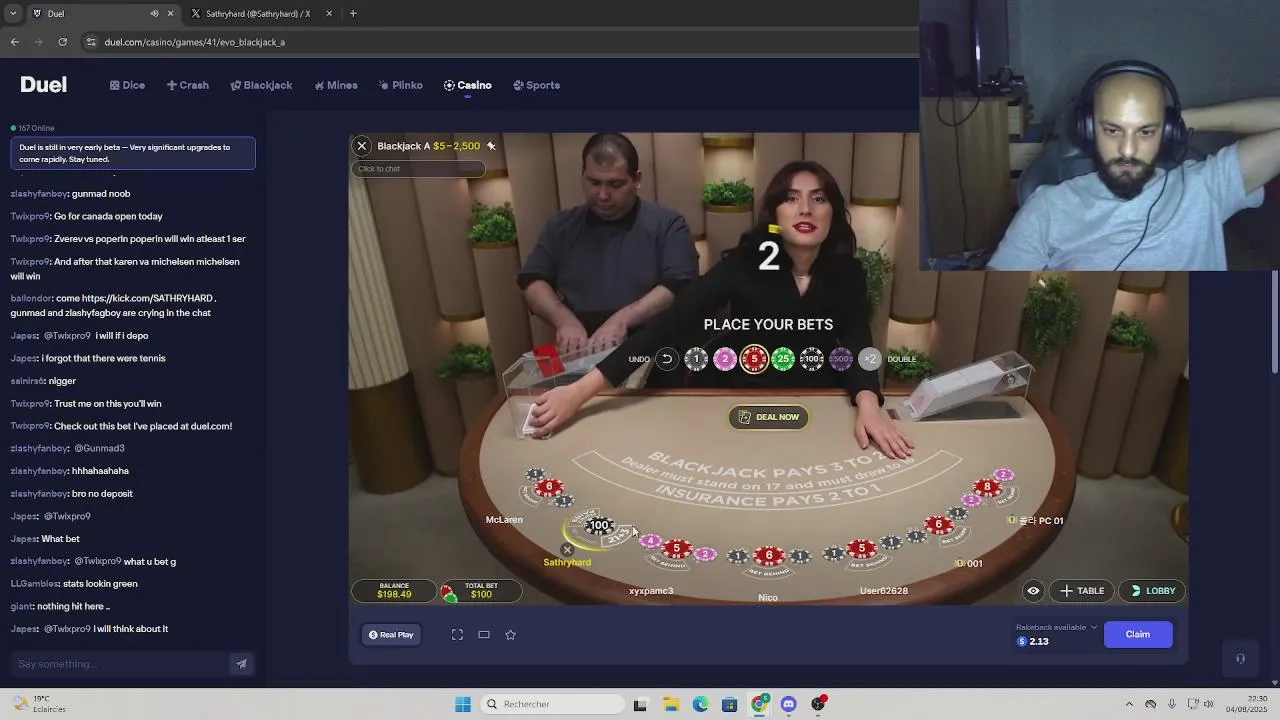
Task: Click the red 6 chip on Nico's seat
Action: [768, 555]
